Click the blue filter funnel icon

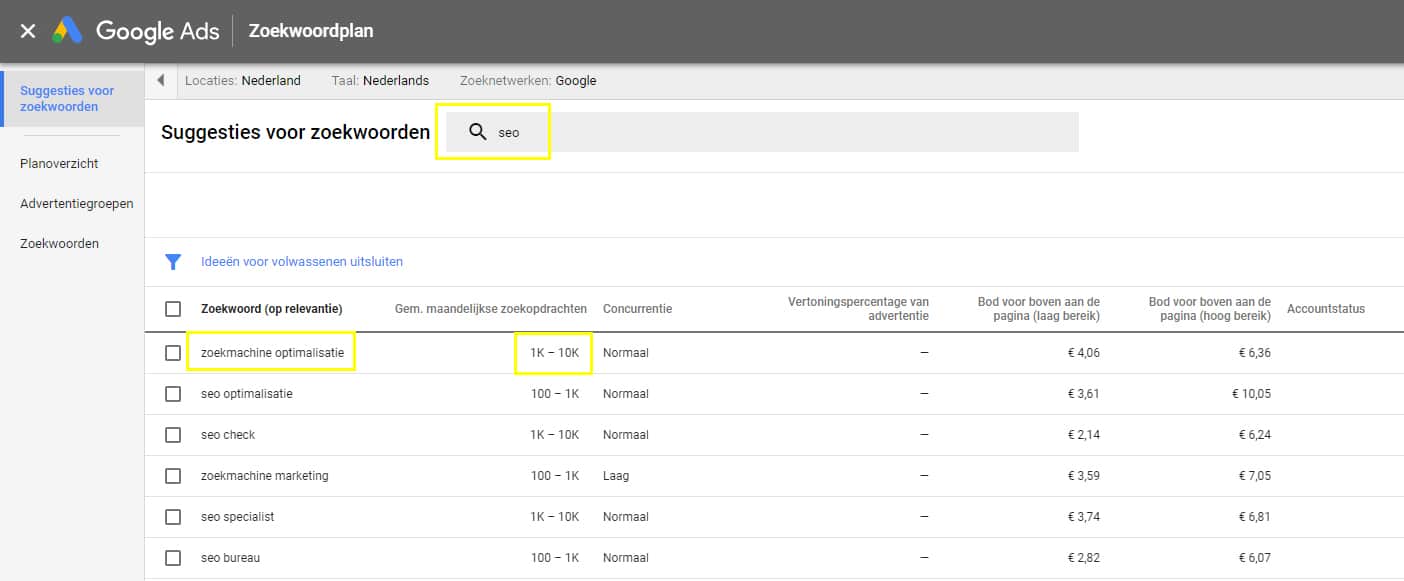[x=173, y=262]
